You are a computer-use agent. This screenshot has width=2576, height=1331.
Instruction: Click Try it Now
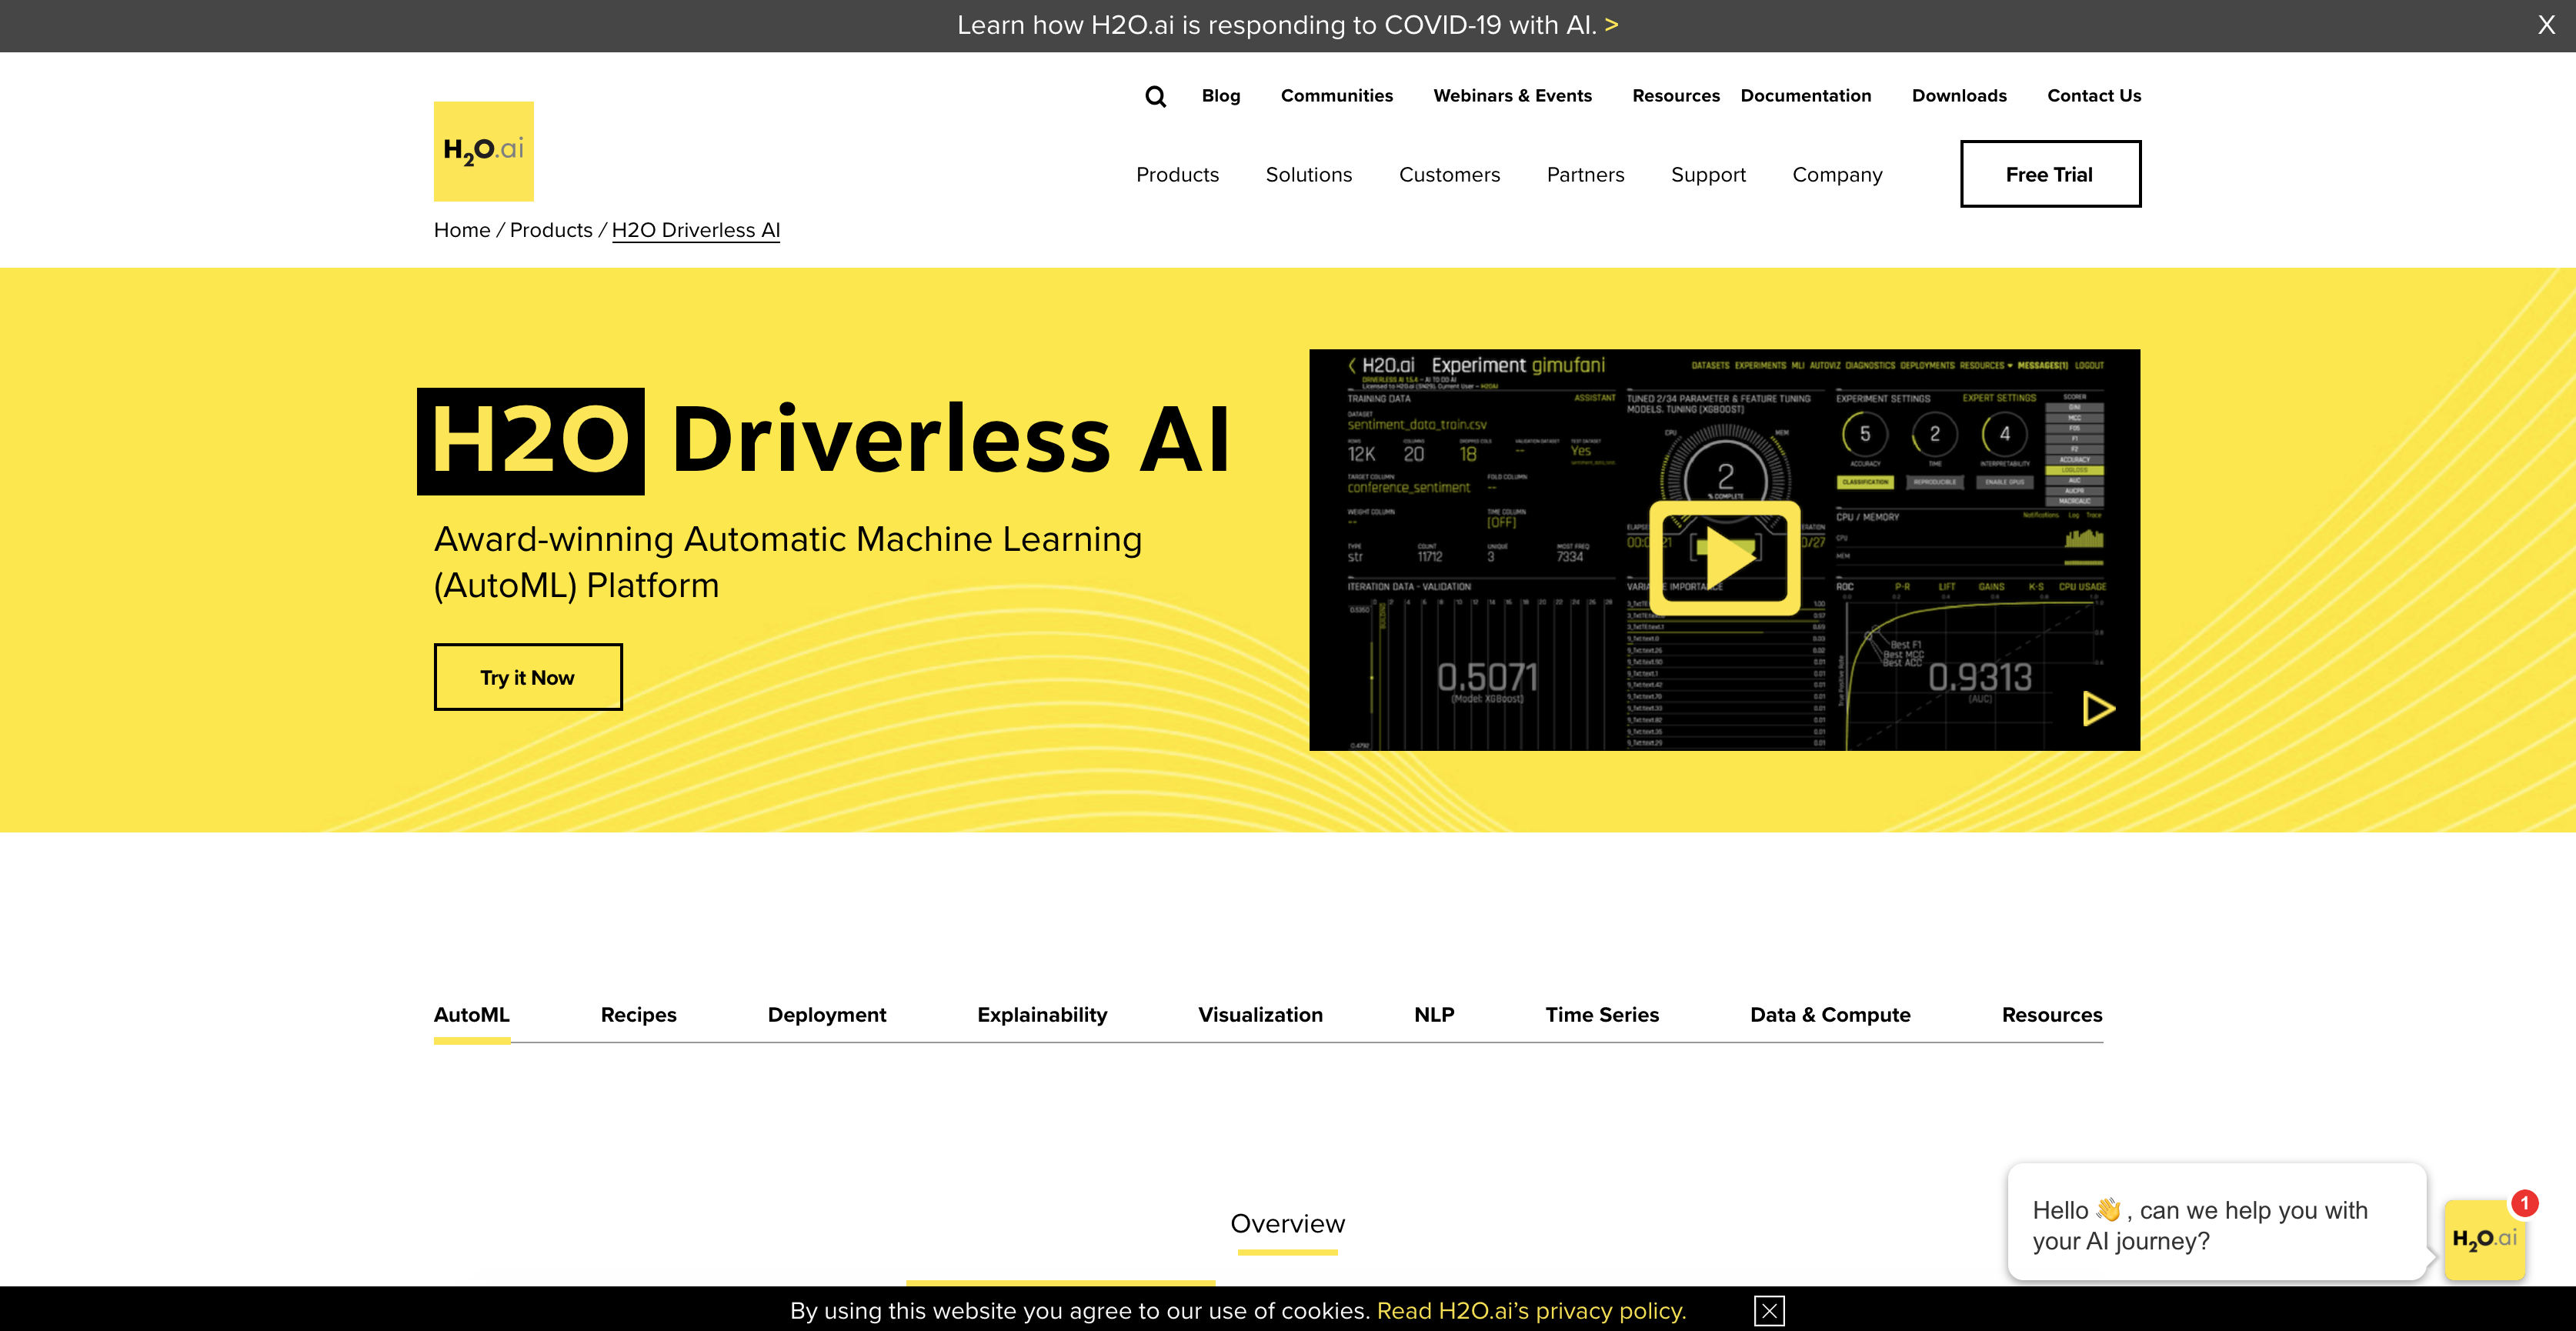pyautogui.click(x=527, y=676)
